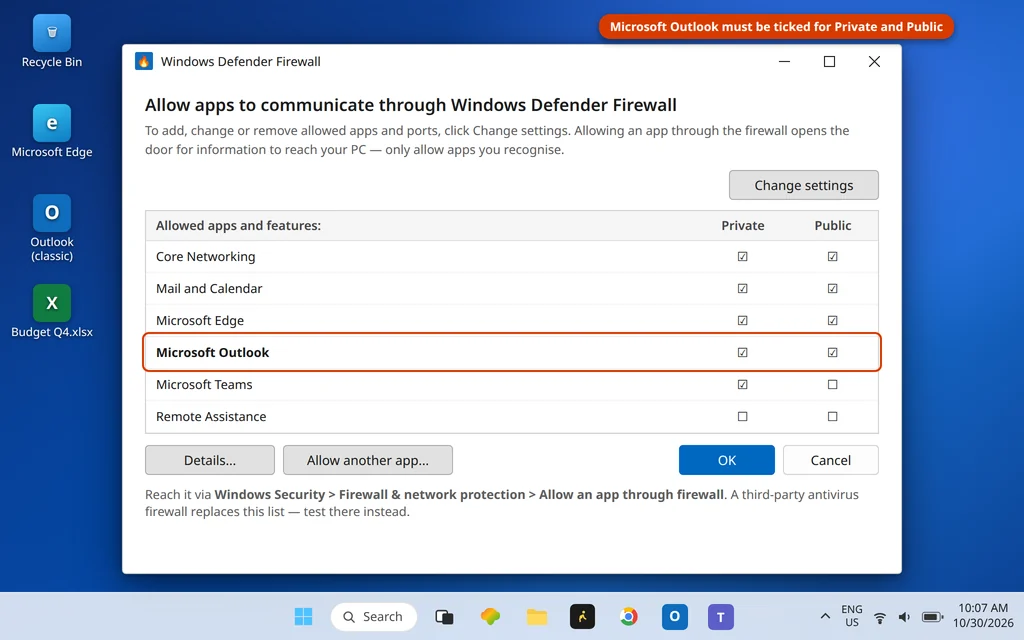Screen dimensions: 1024x640
Task: Dismiss dialog with Cancel button
Action: 831,460
